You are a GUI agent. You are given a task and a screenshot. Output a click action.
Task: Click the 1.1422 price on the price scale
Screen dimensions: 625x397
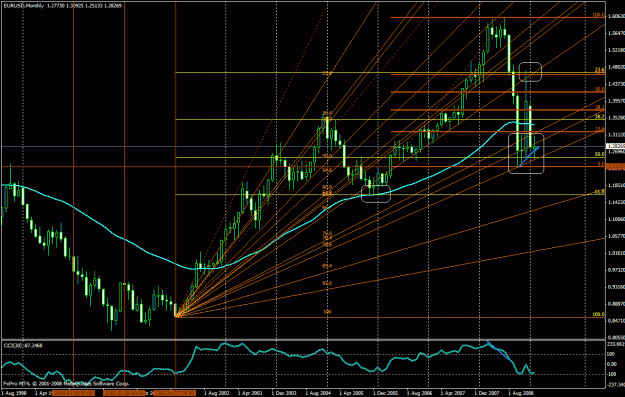point(616,202)
